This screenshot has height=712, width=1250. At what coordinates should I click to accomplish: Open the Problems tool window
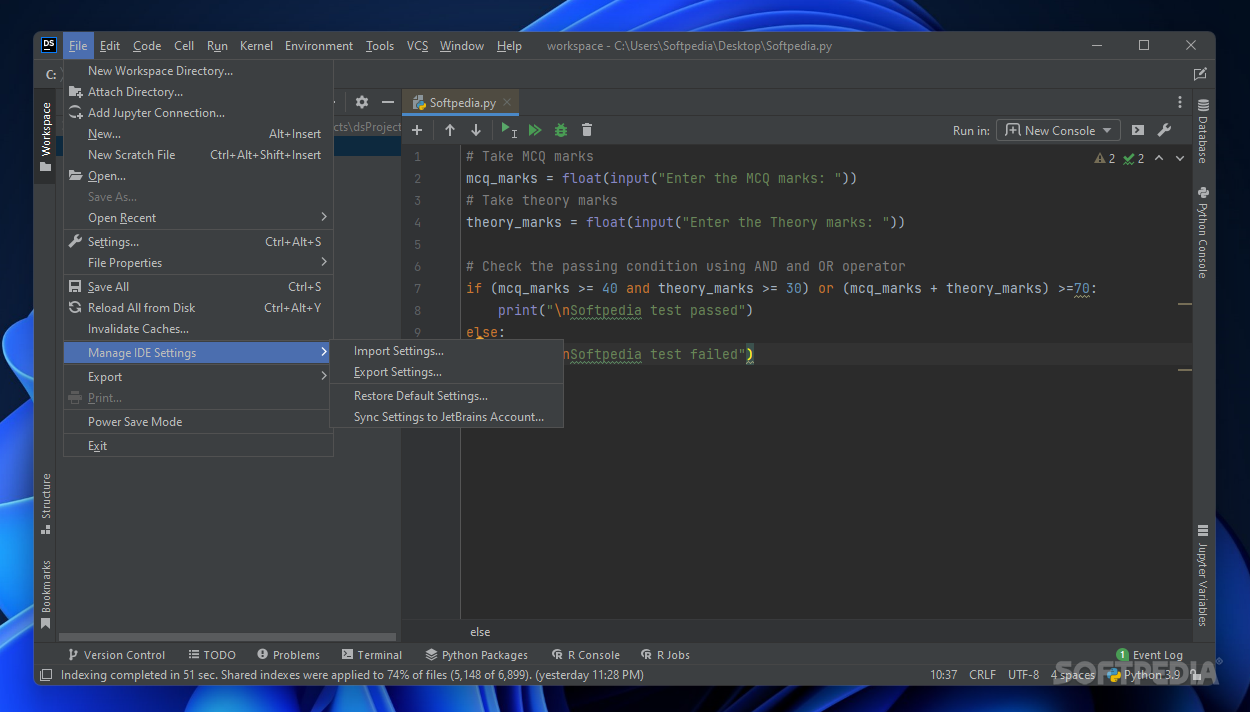[289, 655]
